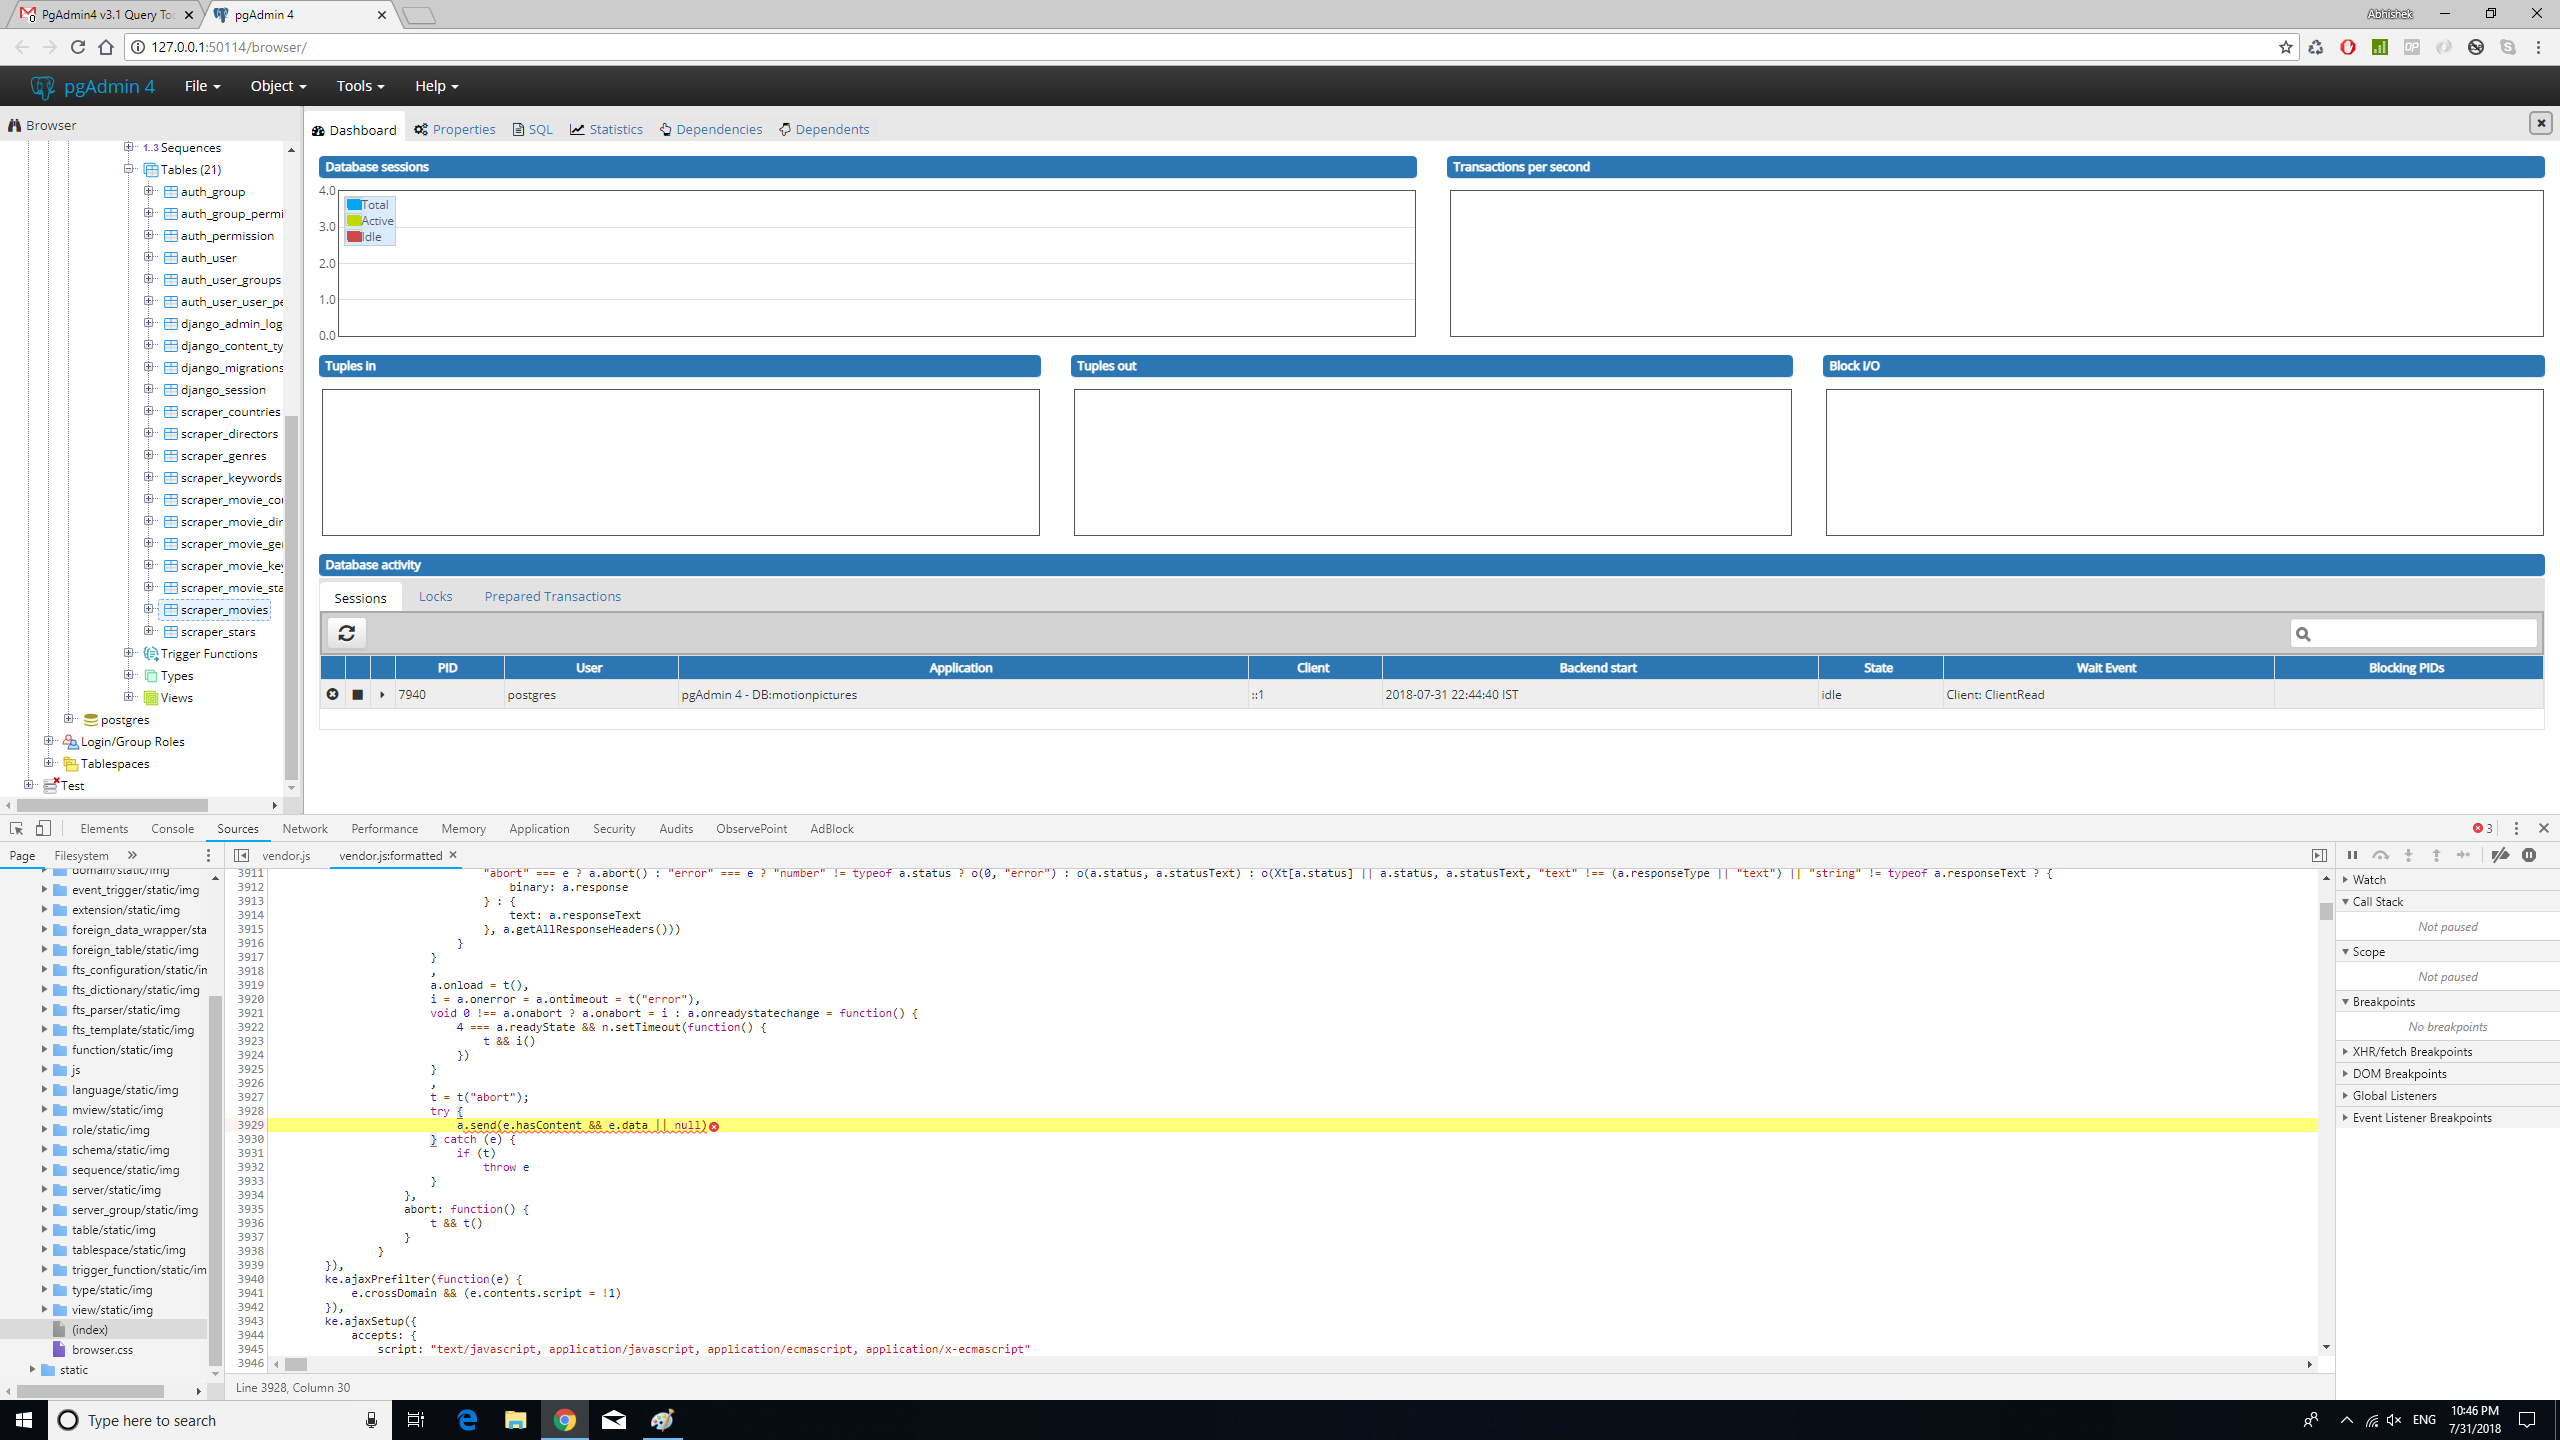This screenshot has width=2560, height=1440.
Task: Hide the DevTools debugger sidebar
Action: pos(2319,855)
